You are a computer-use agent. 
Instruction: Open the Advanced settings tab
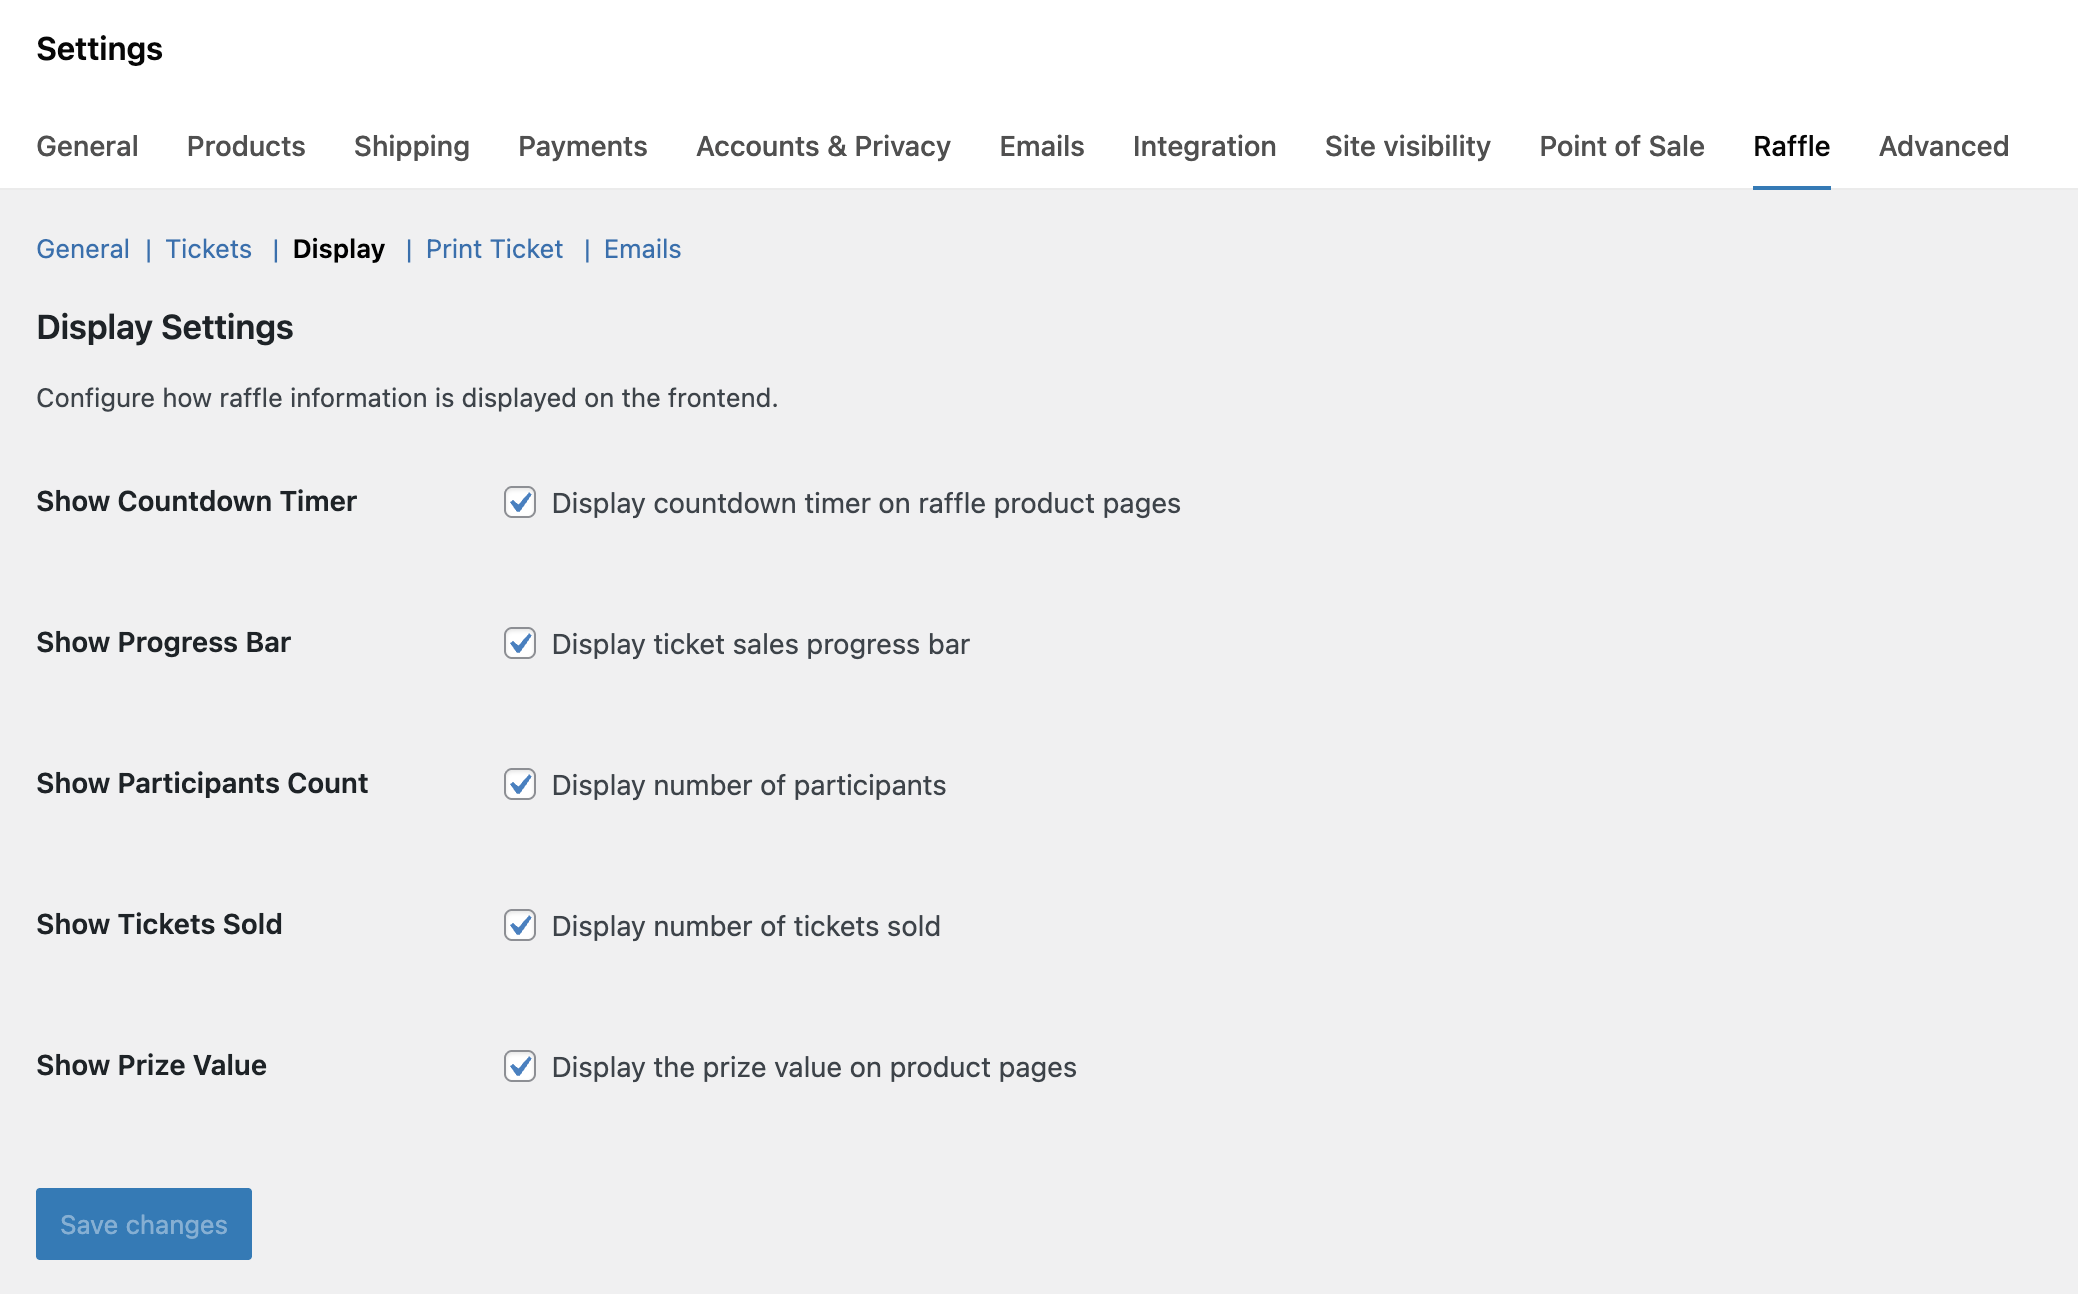coord(1943,146)
